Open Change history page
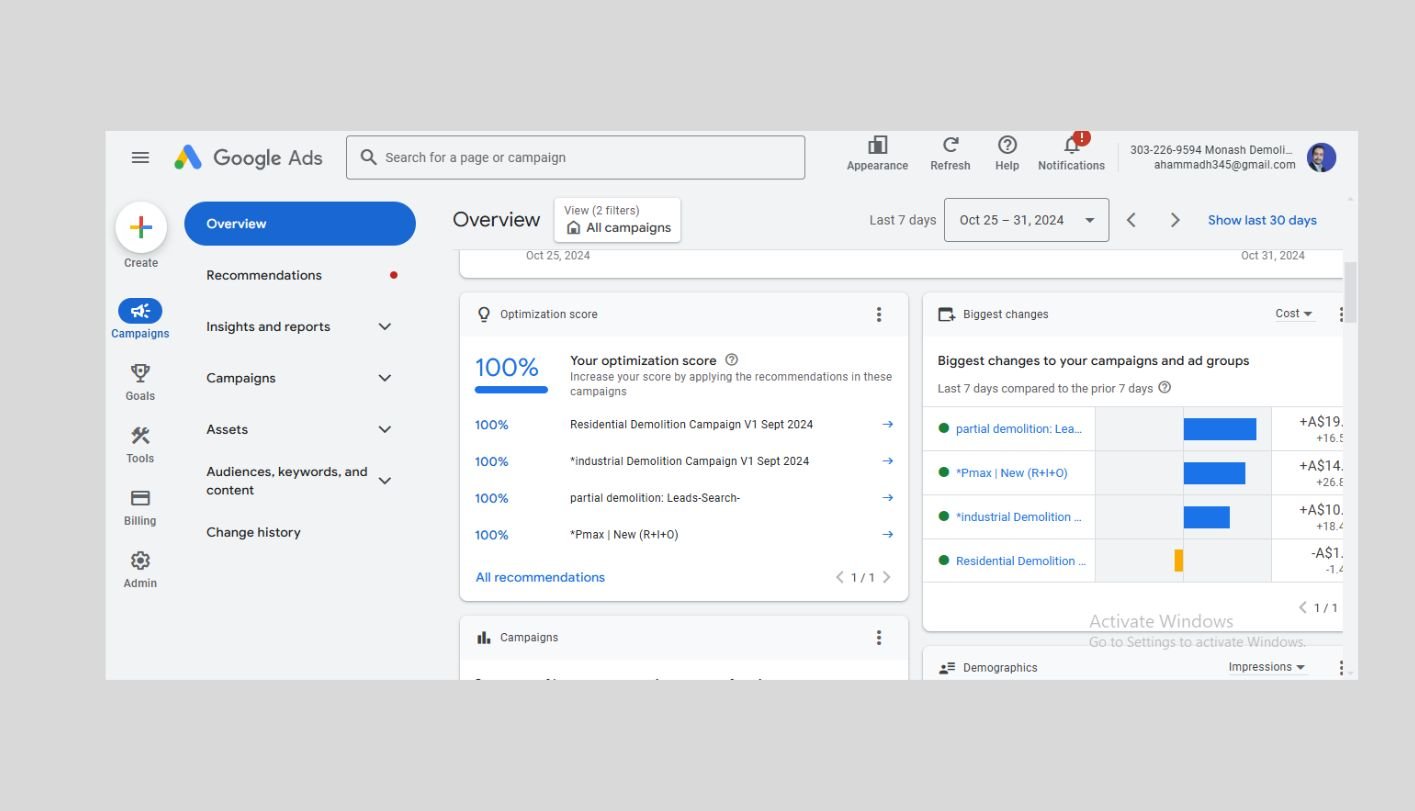 tap(253, 532)
